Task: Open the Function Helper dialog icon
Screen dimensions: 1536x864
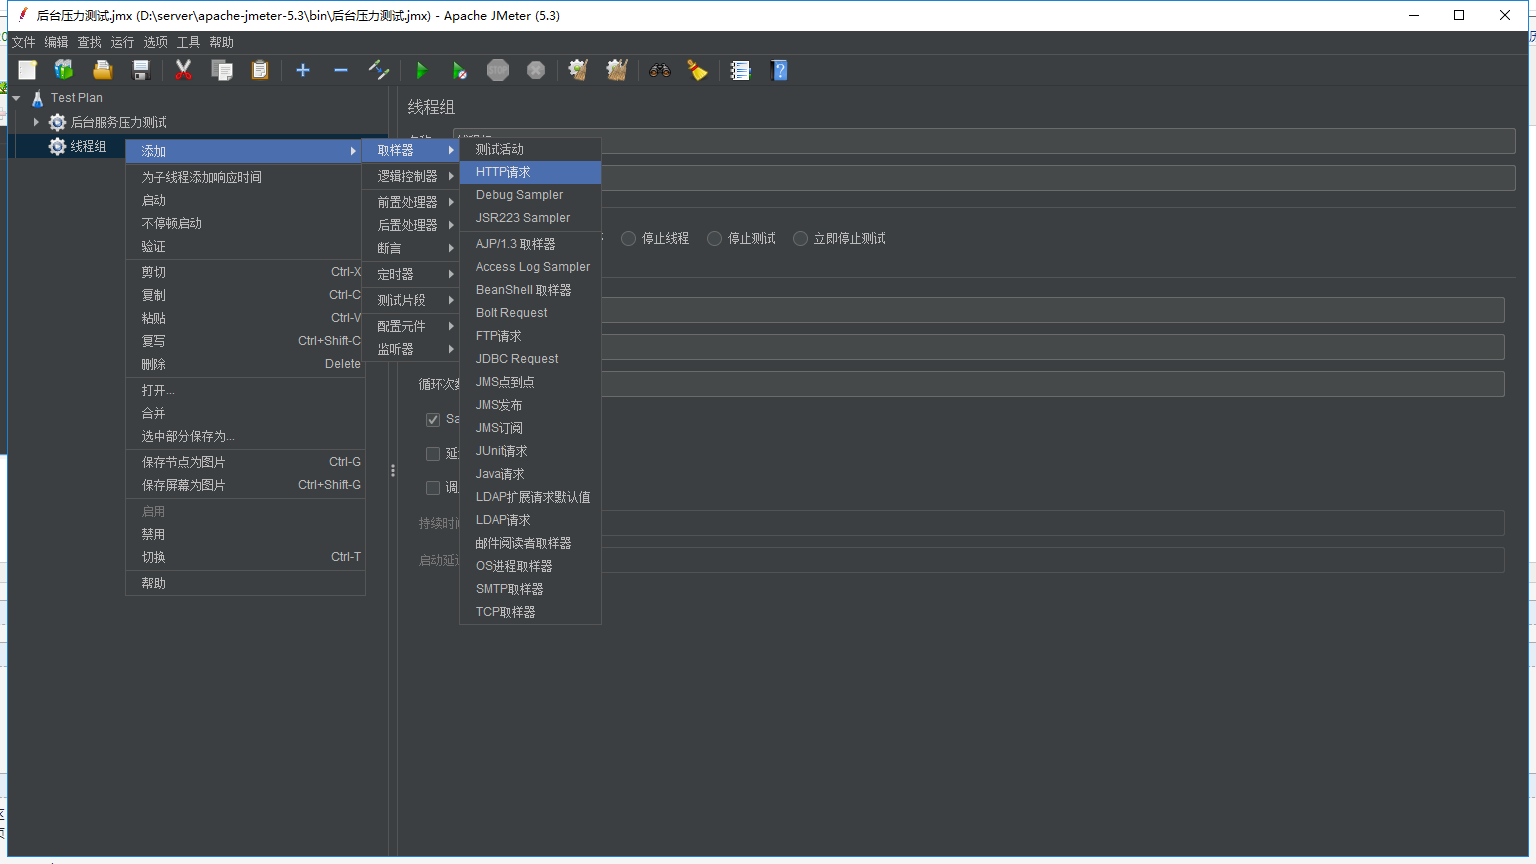Action: [x=740, y=70]
